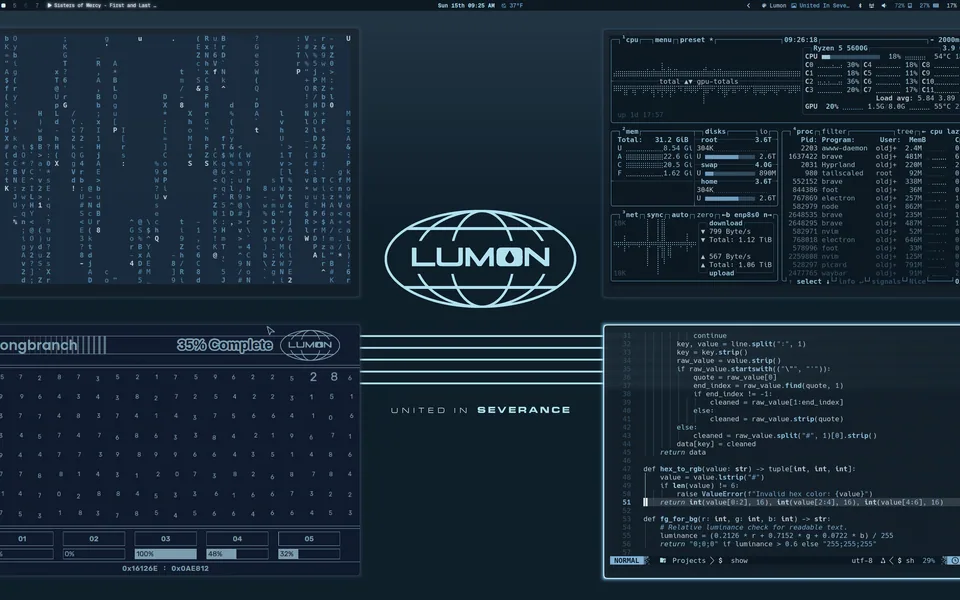
Task: Click the enlarged number 8 in the refiner grid
Action: [x=334, y=377]
